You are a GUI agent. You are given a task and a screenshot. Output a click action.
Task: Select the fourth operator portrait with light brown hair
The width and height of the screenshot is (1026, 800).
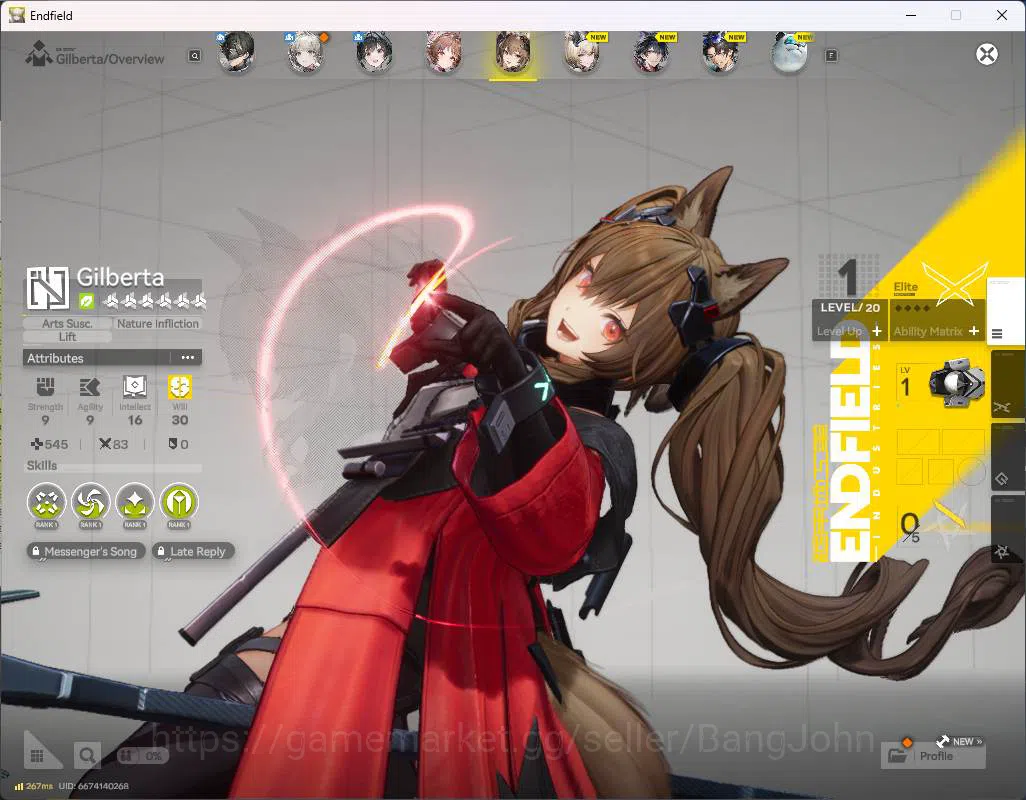point(444,52)
